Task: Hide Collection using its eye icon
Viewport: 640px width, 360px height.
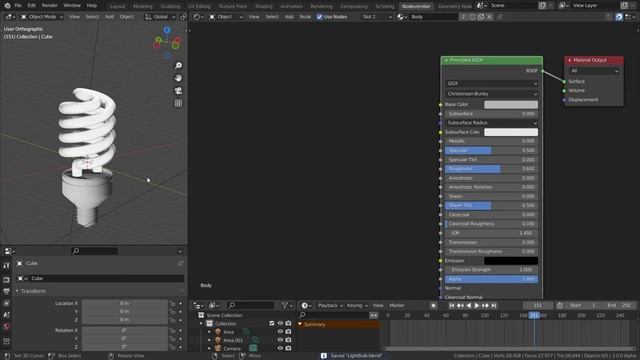Action: (x=280, y=323)
